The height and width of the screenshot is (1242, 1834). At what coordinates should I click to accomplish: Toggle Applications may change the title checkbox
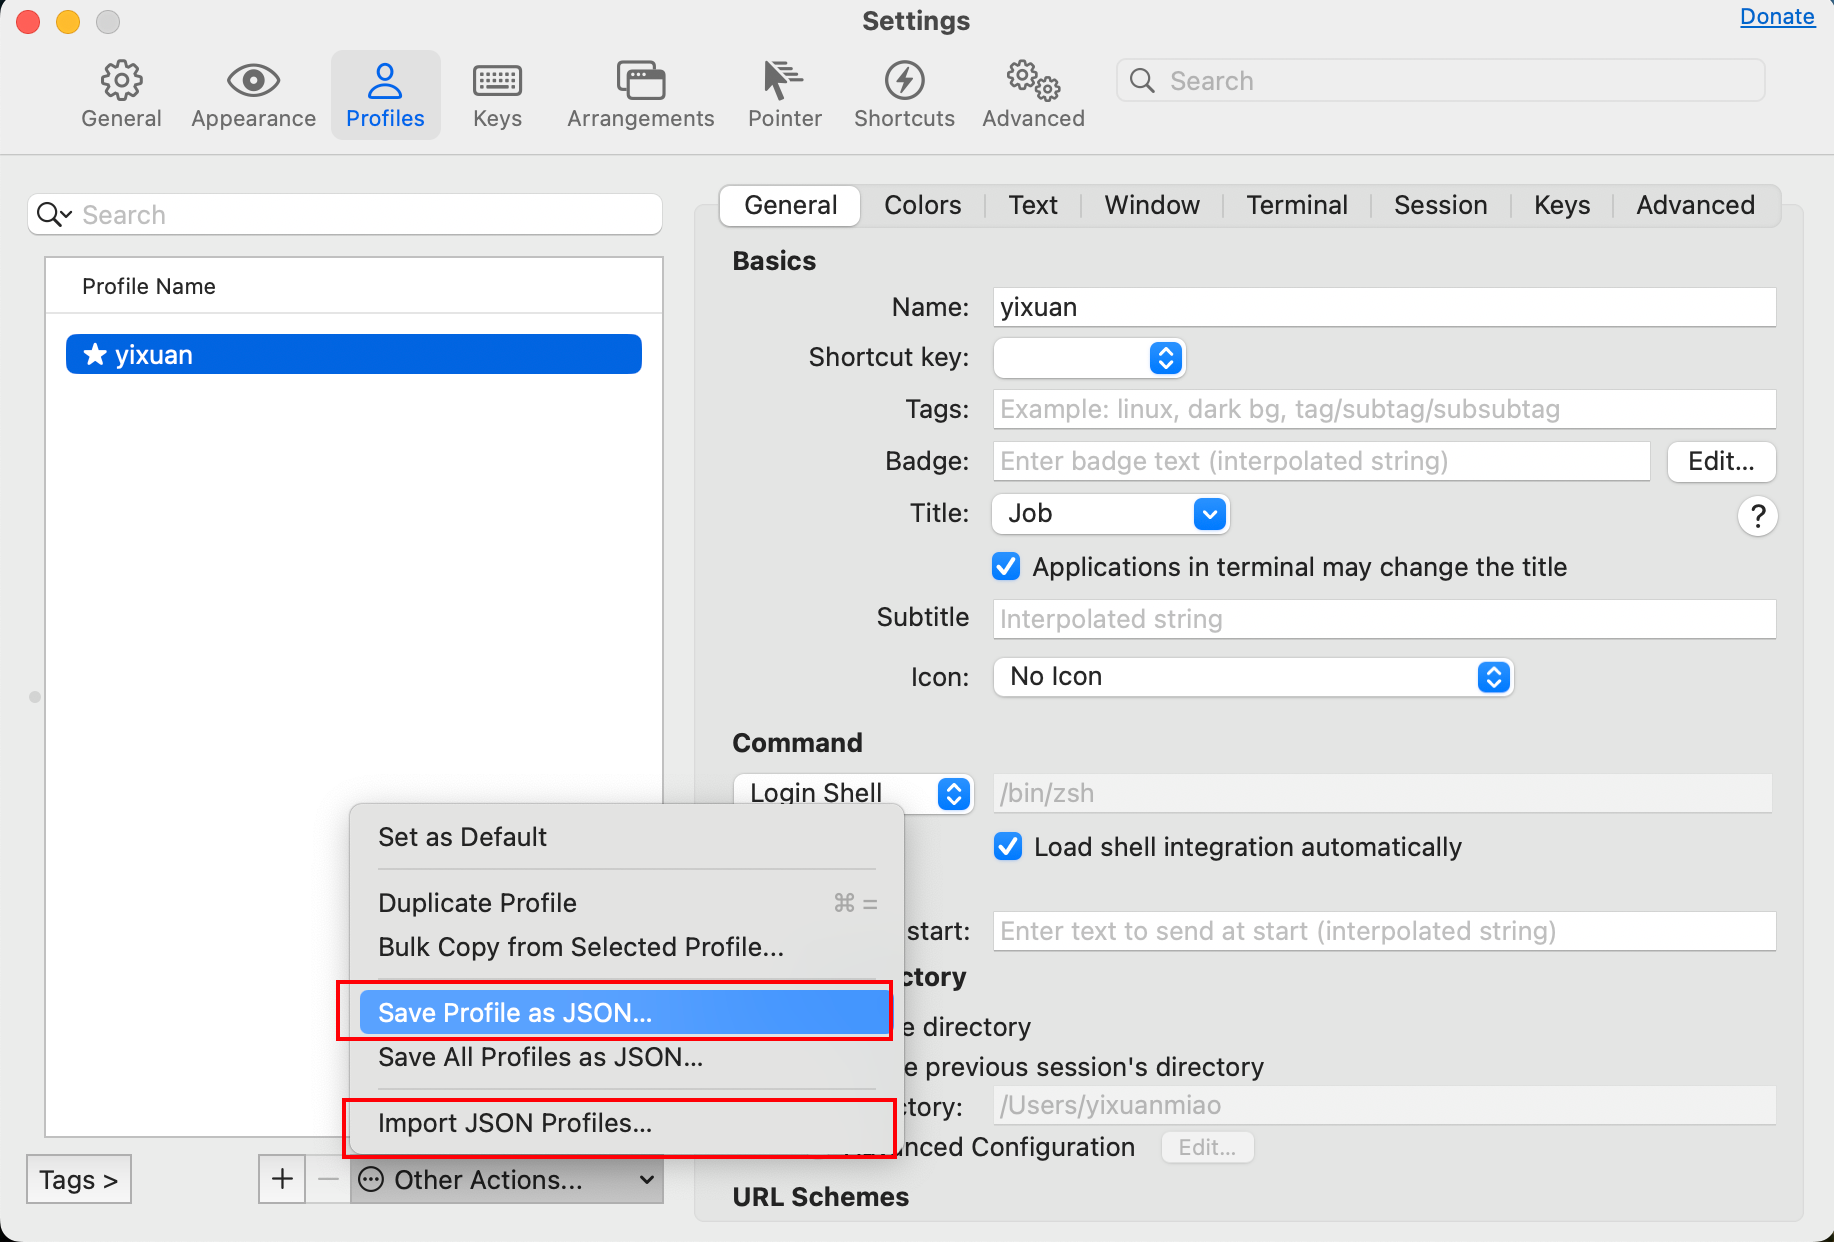coord(1006,567)
